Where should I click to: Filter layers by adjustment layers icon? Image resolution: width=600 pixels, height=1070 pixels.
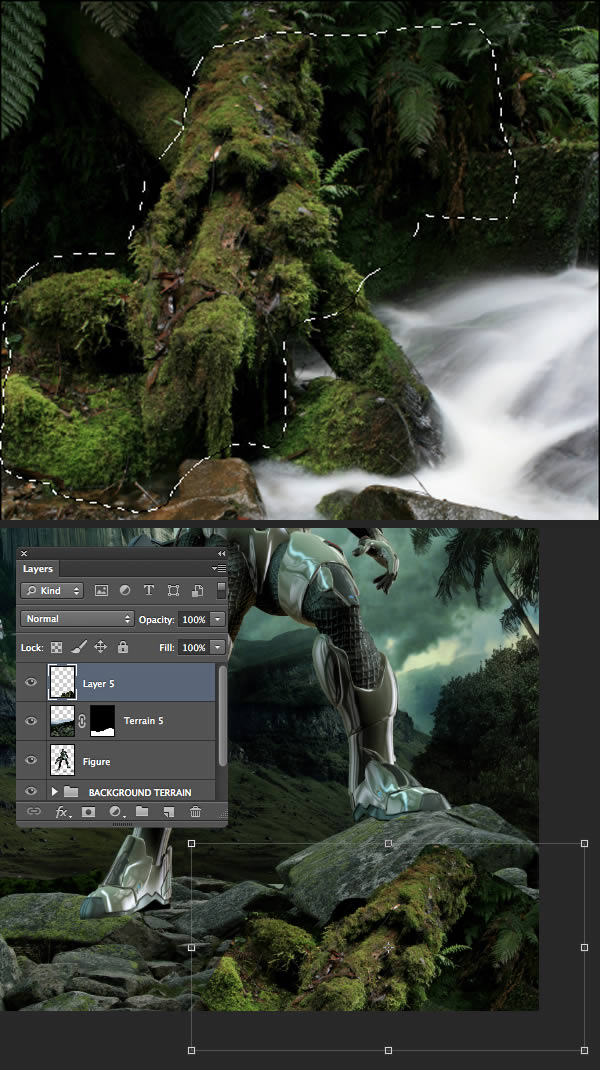125,590
